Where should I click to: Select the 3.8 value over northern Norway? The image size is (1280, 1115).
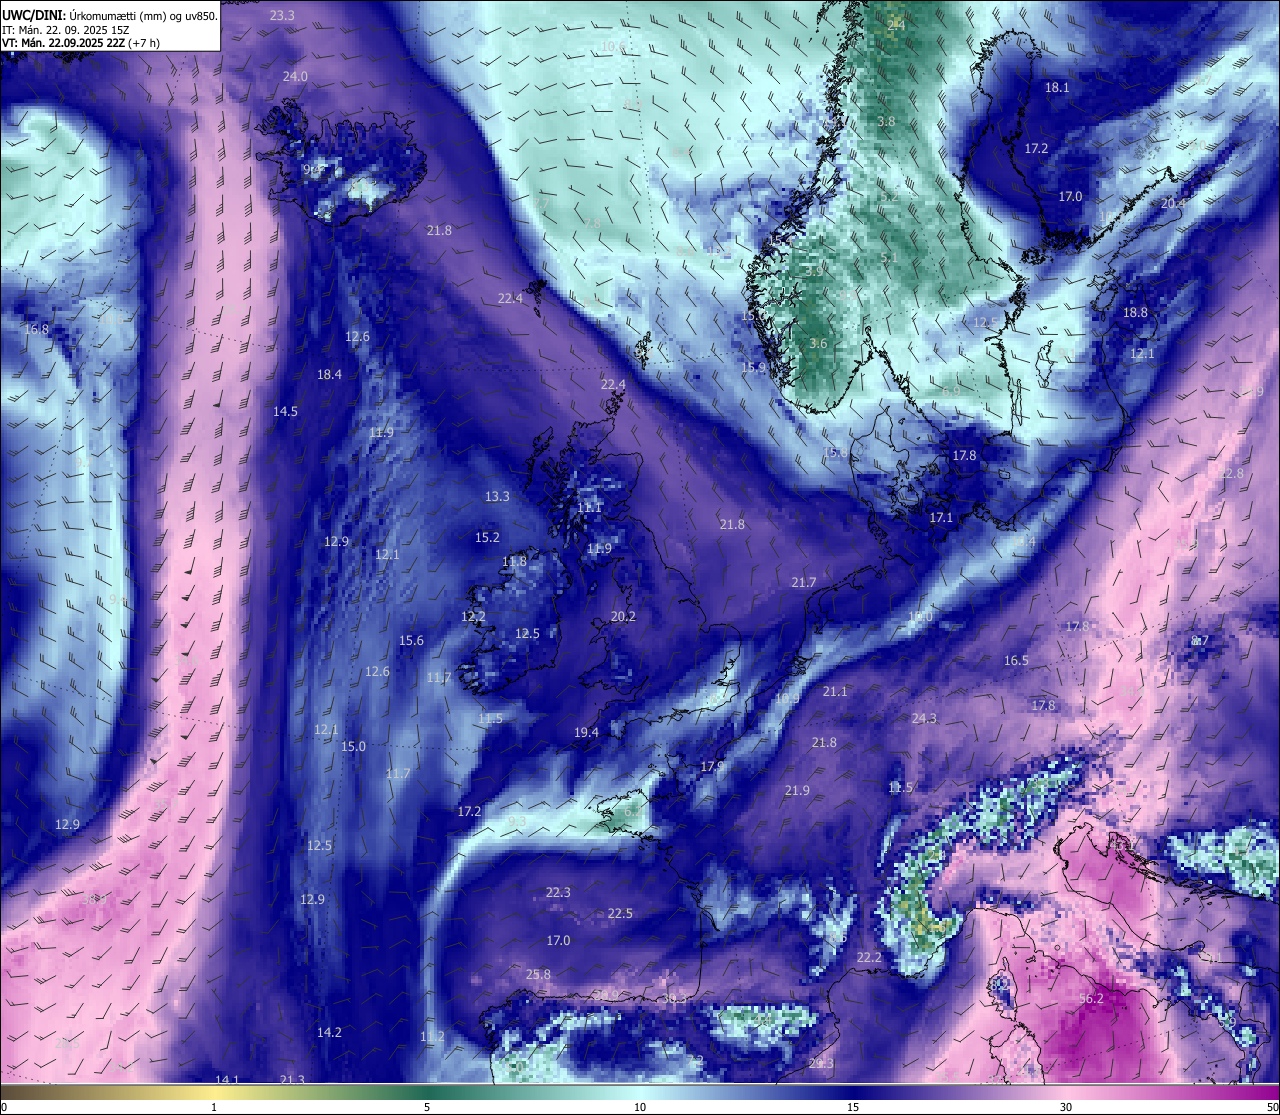coord(886,121)
